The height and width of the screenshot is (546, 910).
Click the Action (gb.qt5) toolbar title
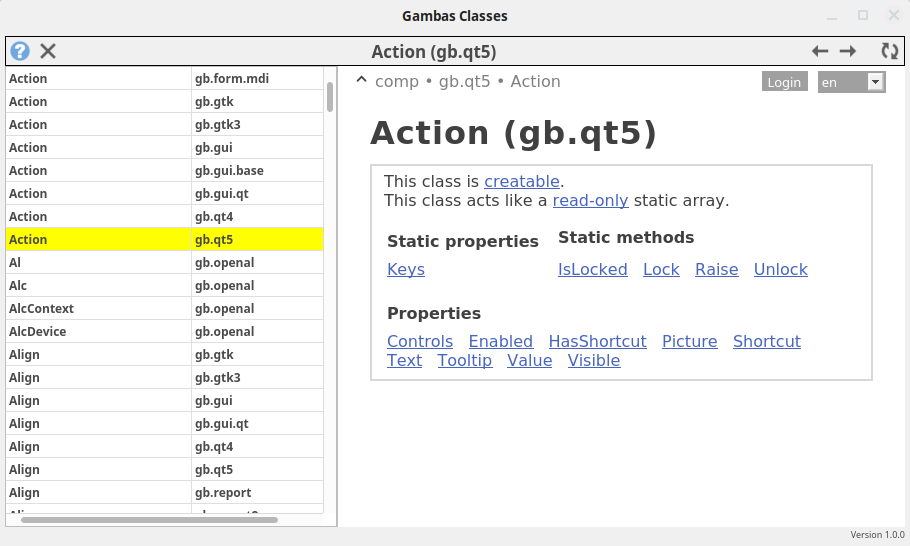(x=434, y=52)
